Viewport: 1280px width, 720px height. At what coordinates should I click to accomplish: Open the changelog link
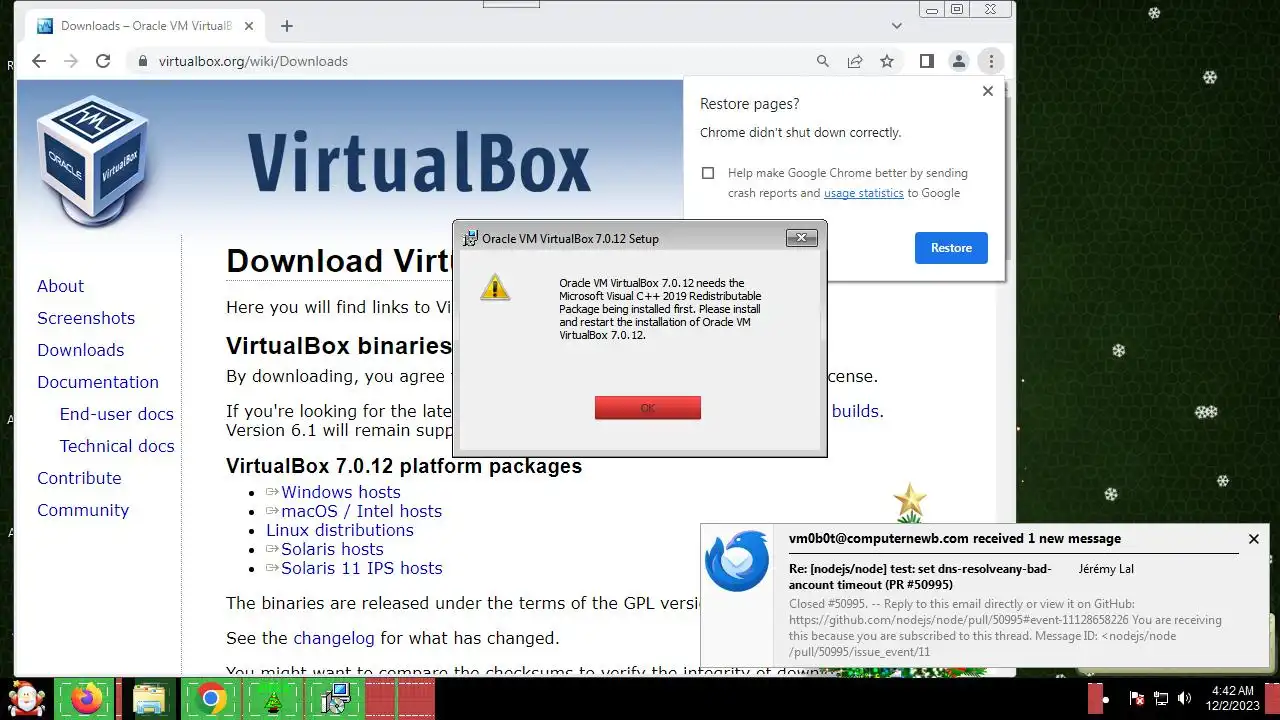coord(334,638)
